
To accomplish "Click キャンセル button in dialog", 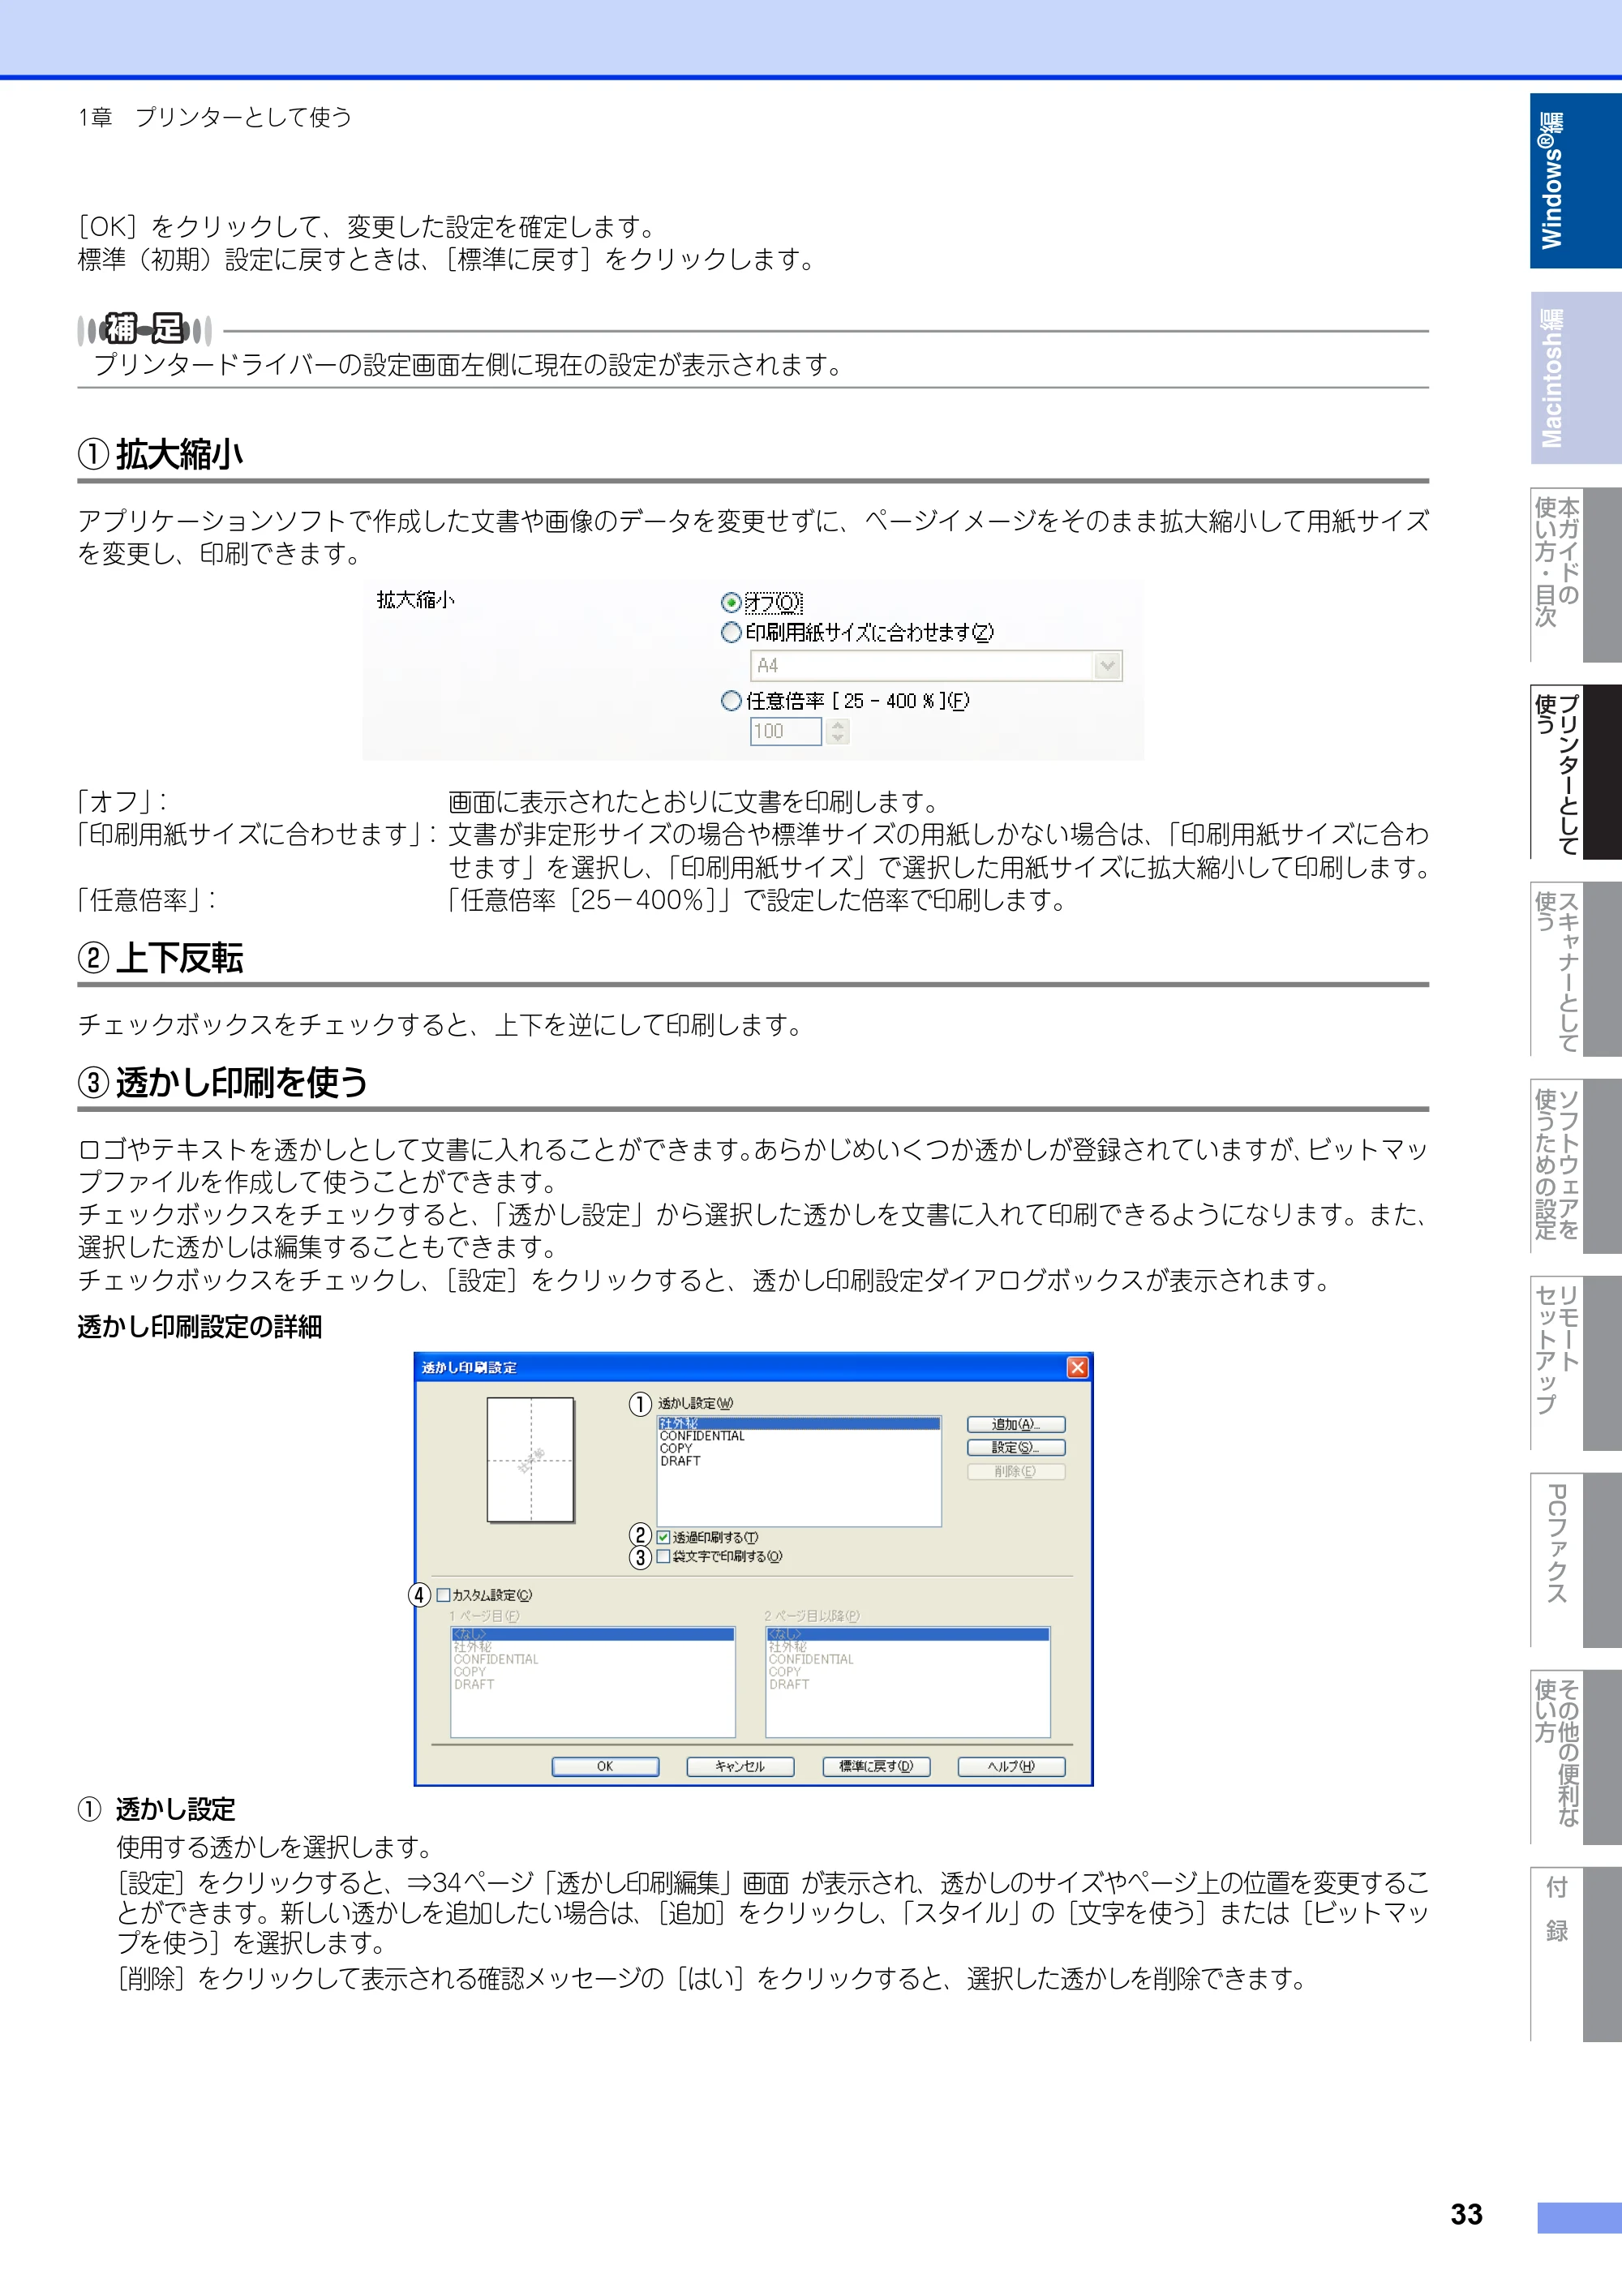I will 740,1766.
